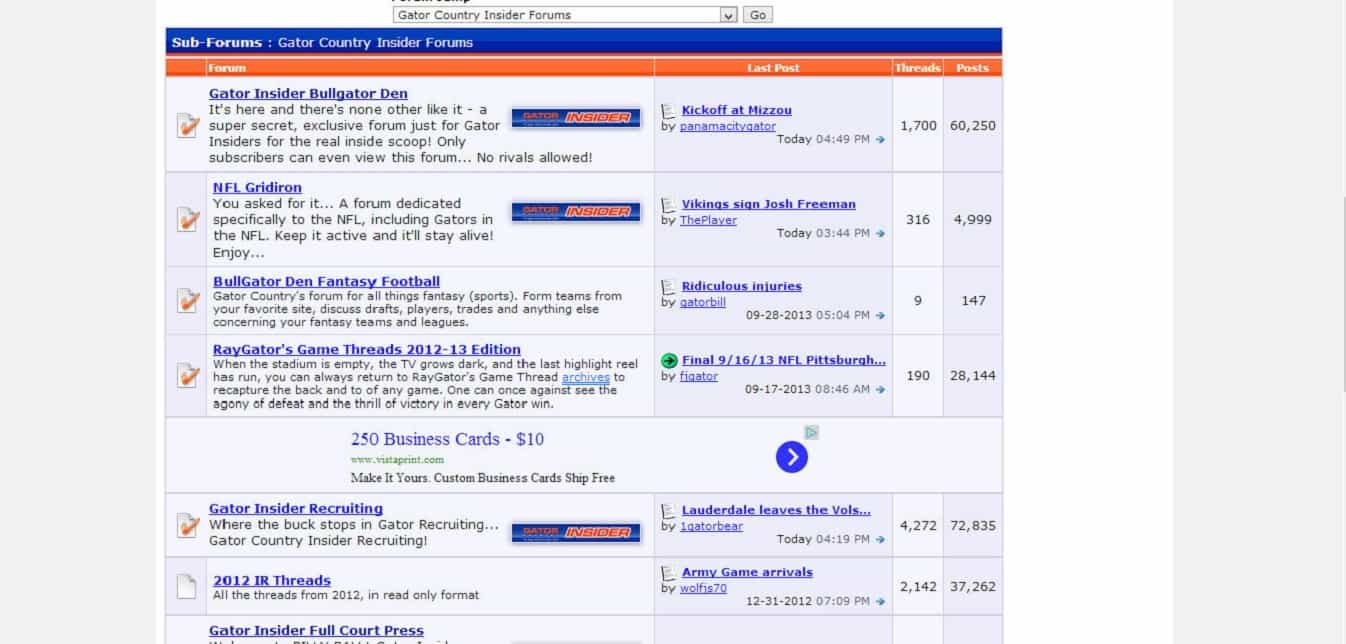Click the Forum column header
The image size is (1346, 644).
[227, 68]
